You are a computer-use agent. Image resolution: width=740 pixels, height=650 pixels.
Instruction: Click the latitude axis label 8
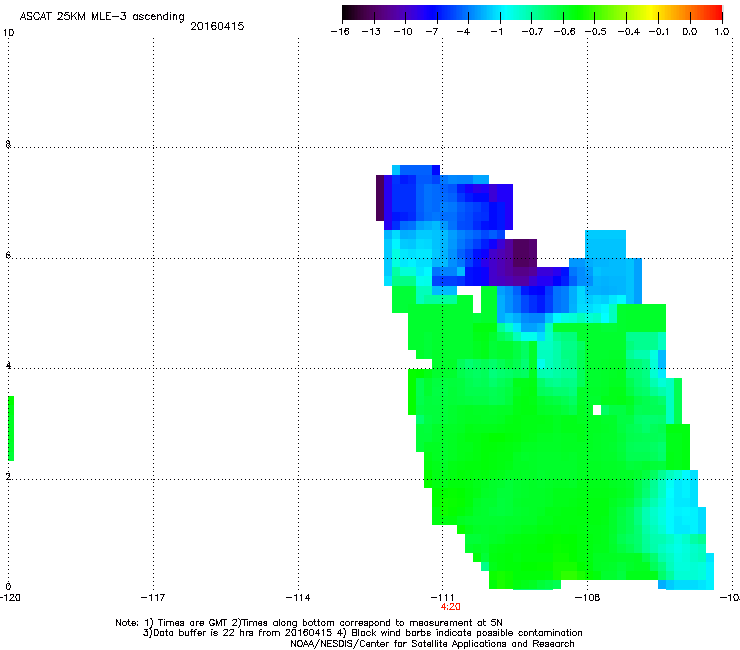click(8, 144)
